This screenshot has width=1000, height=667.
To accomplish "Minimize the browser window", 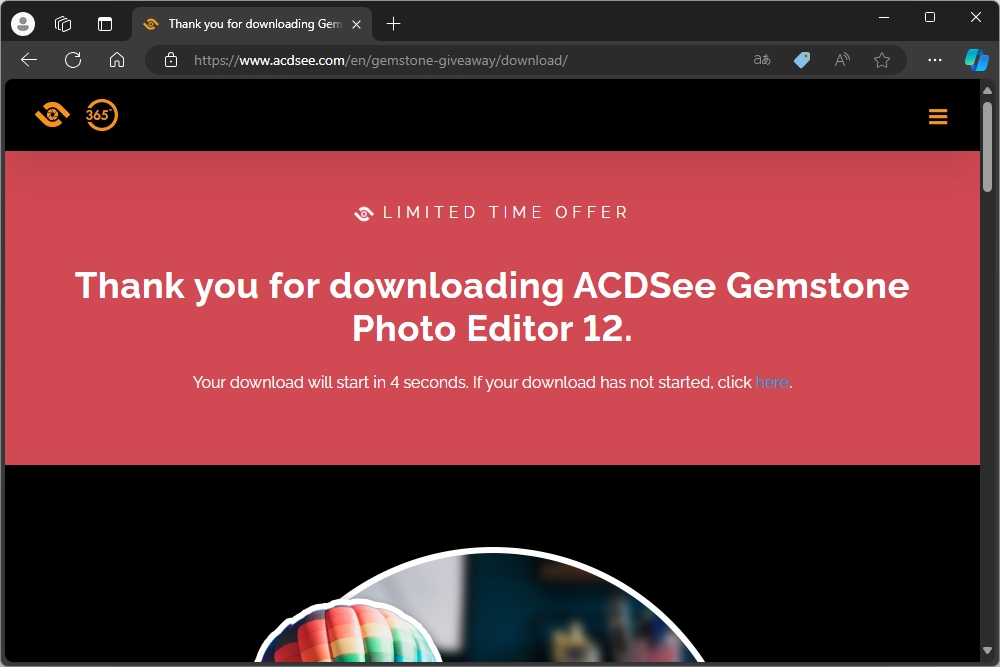I will (884, 17).
